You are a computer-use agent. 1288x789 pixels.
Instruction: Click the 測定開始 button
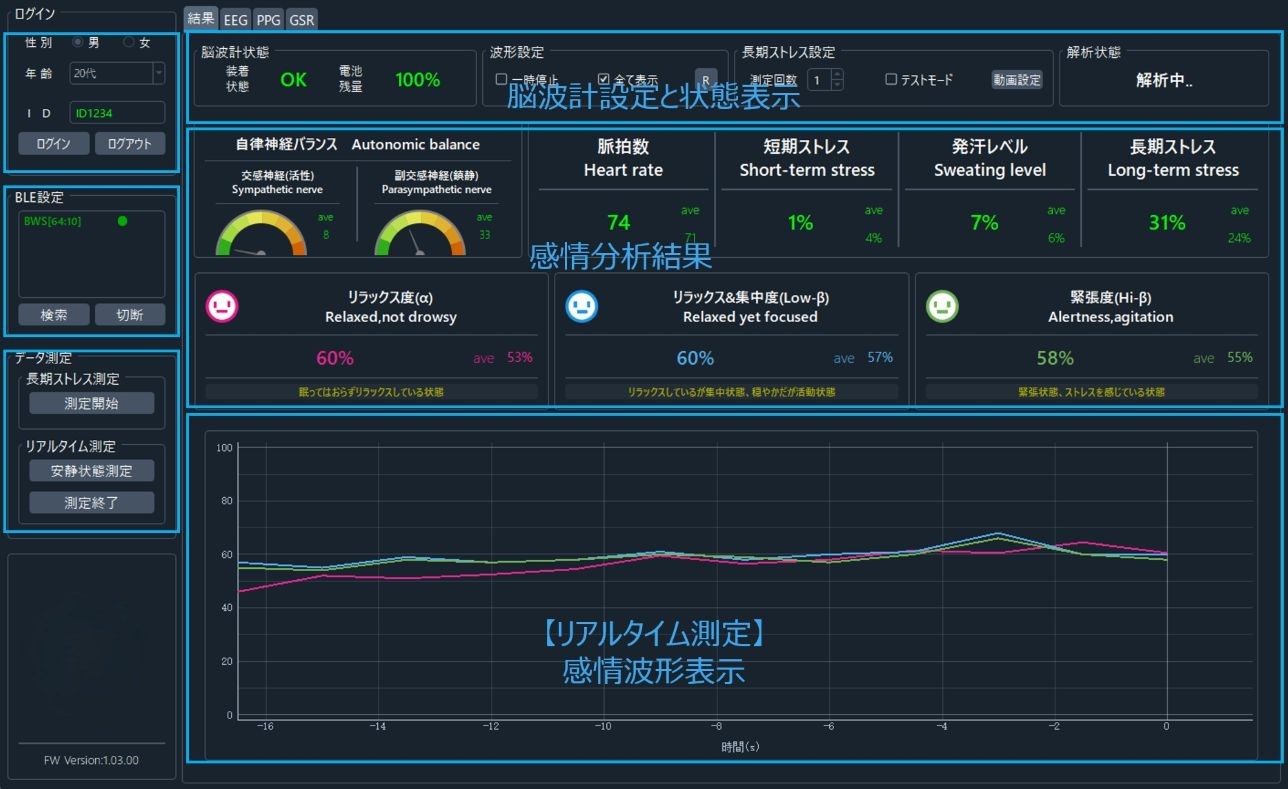pos(92,403)
